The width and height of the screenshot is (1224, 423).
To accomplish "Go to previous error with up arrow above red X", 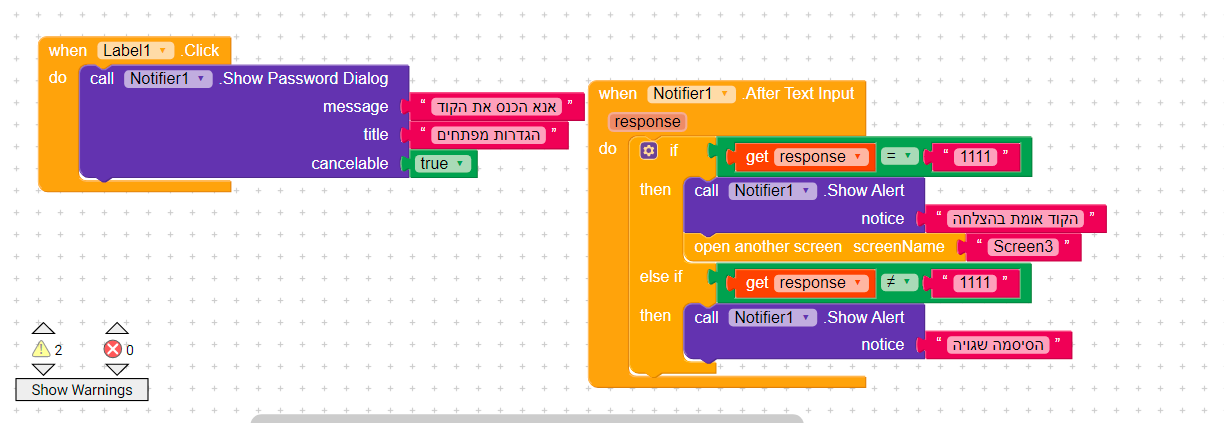I will (117, 328).
